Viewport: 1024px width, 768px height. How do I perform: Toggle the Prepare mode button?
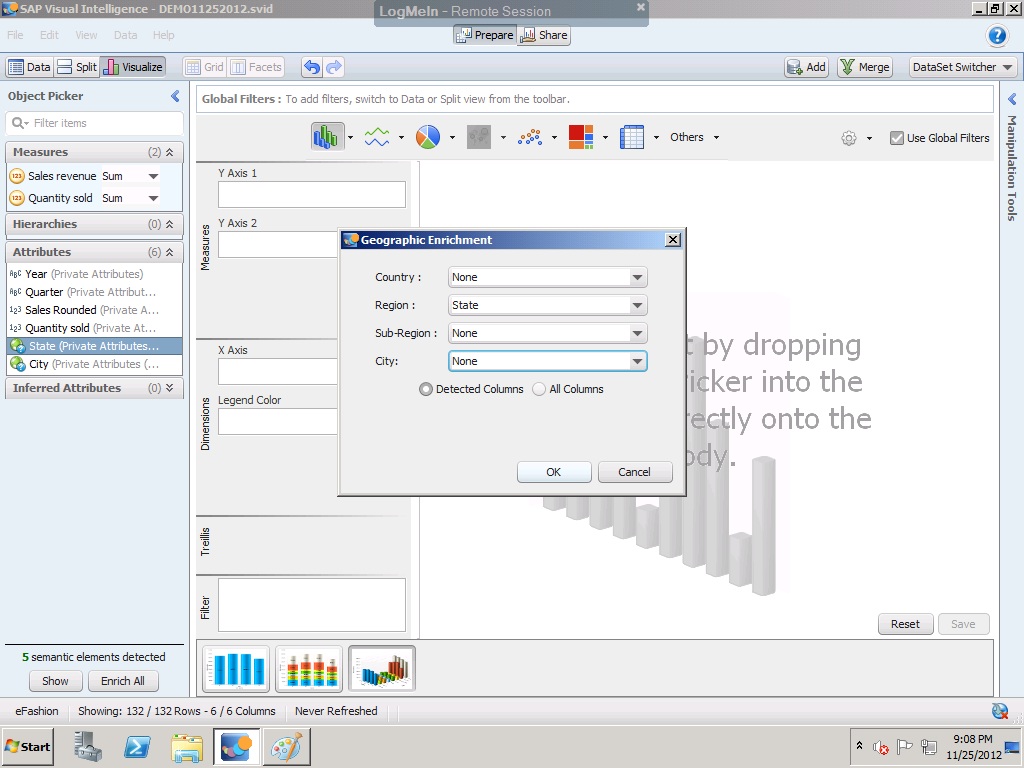coord(485,35)
